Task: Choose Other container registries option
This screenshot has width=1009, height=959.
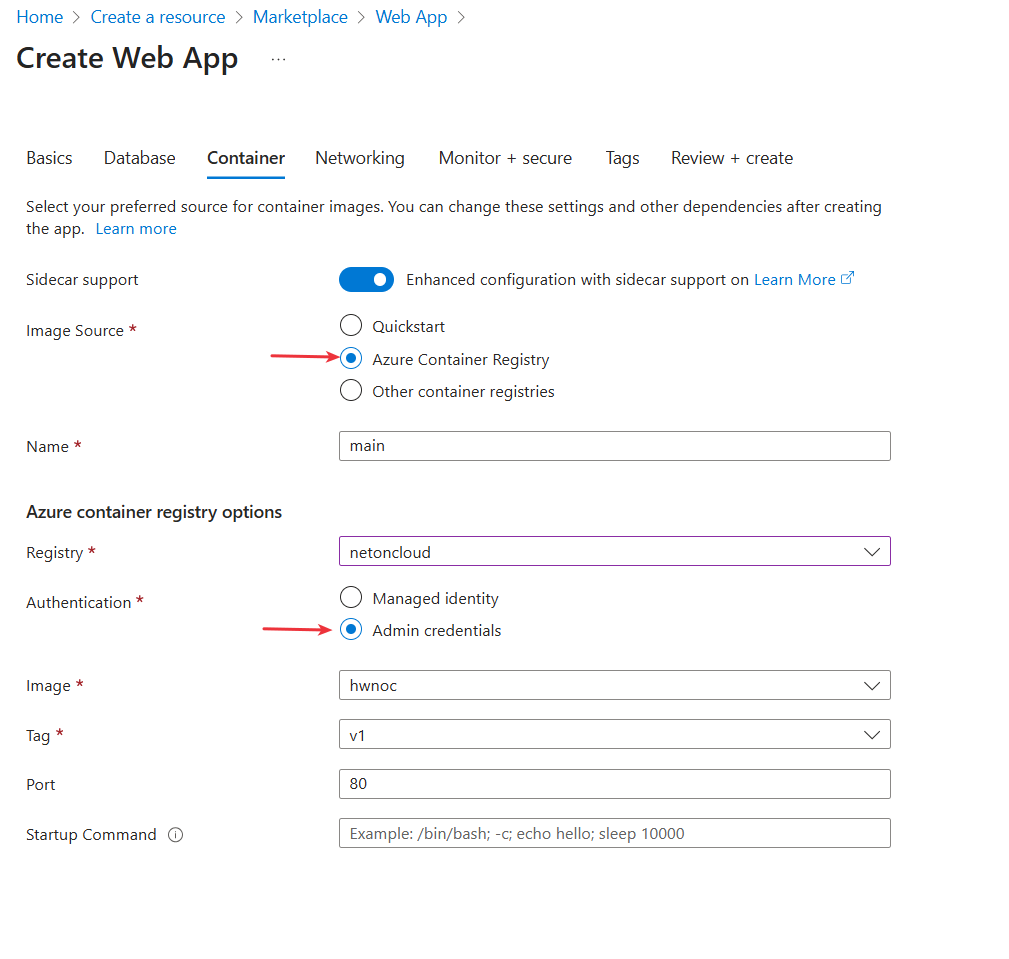Action: (351, 391)
